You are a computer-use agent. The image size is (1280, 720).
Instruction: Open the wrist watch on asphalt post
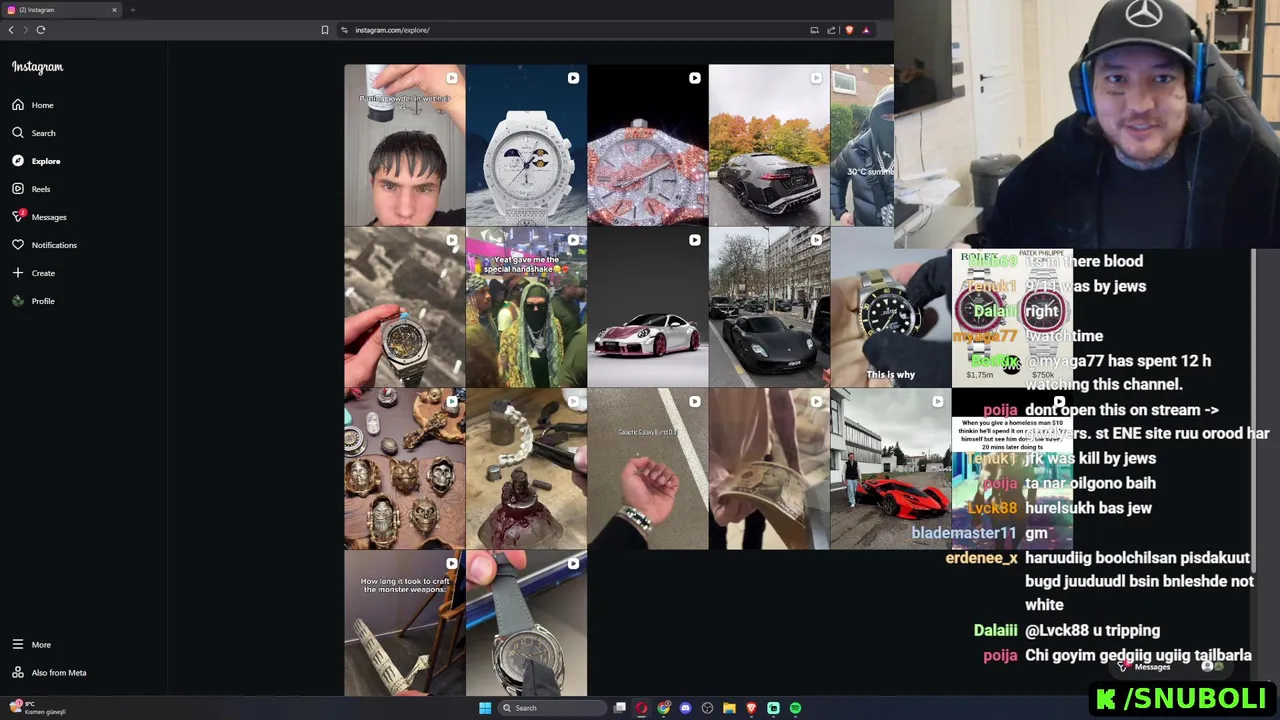(648, 469)
